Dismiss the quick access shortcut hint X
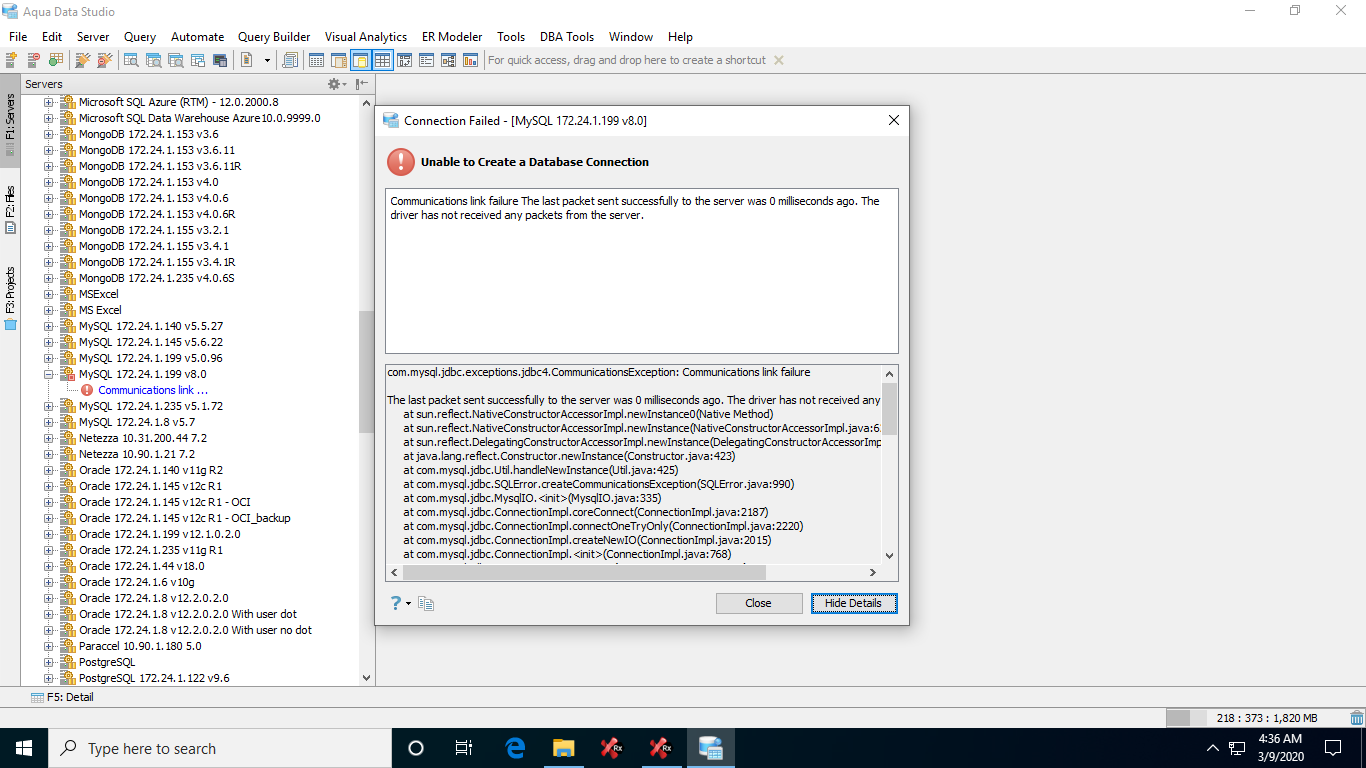Image resolution: width=1366 pixels, height=768 pixels. pos(779,60)
